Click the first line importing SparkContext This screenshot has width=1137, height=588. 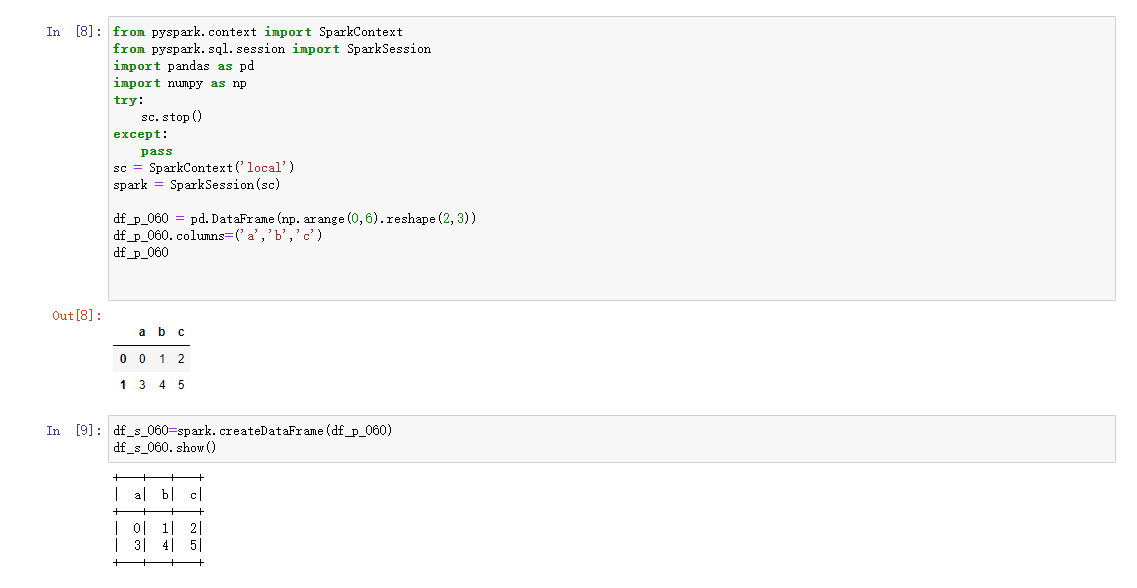(258, 32)
